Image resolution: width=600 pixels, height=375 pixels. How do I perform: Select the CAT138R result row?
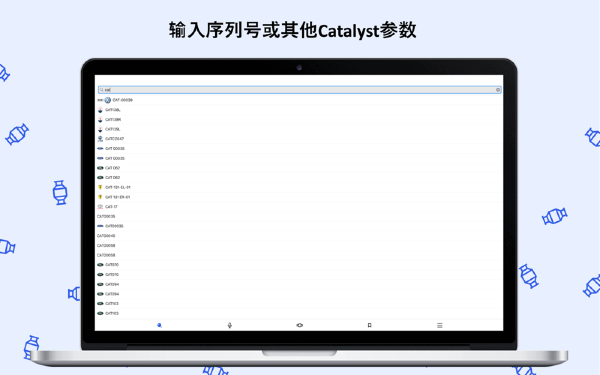pyautogui.click(x=300, y=119)
